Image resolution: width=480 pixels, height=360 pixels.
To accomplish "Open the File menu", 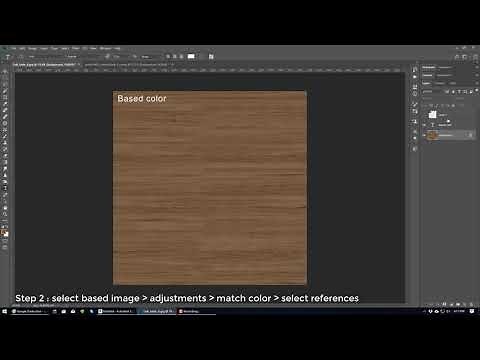I will pyautogui.click(x=14, y=48).
